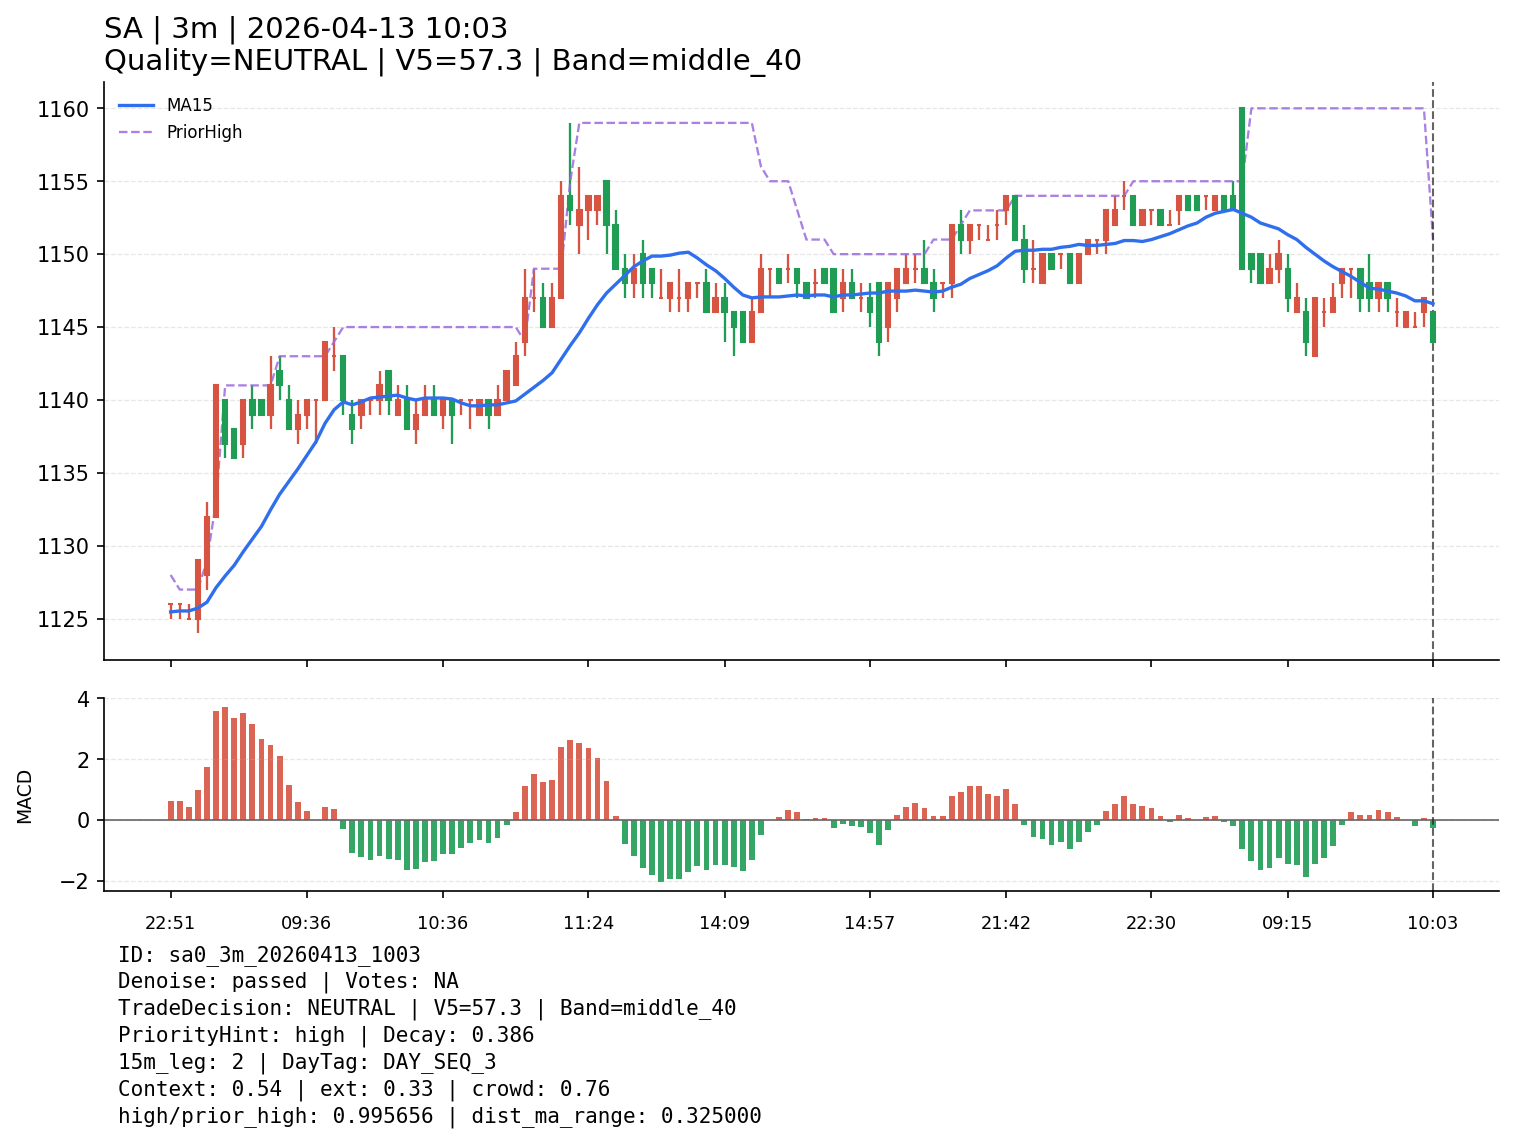
Task: Click the 11:24 time axis label
Action: coord(588,923)
